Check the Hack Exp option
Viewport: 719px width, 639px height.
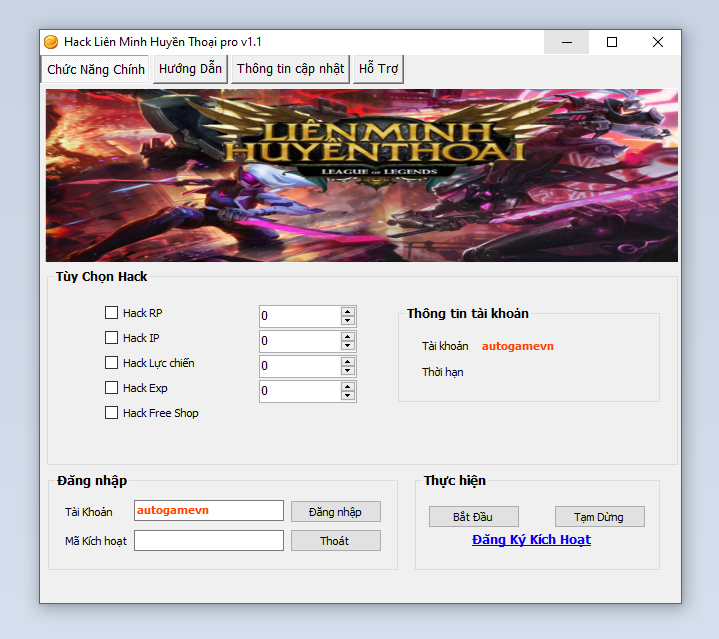pyautogui.click(x=112, y=388)
